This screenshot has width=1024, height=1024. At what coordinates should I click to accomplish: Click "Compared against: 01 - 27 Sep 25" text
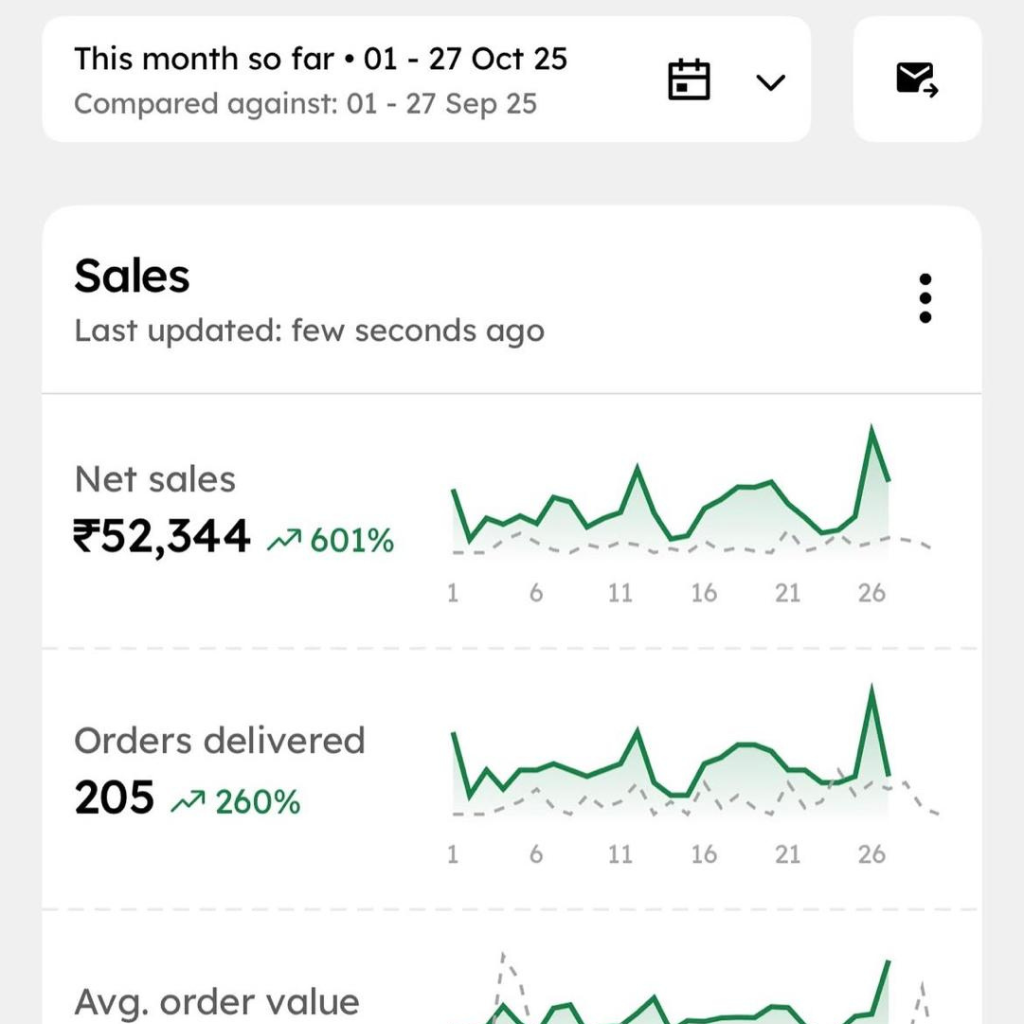[x=305, y=104]
